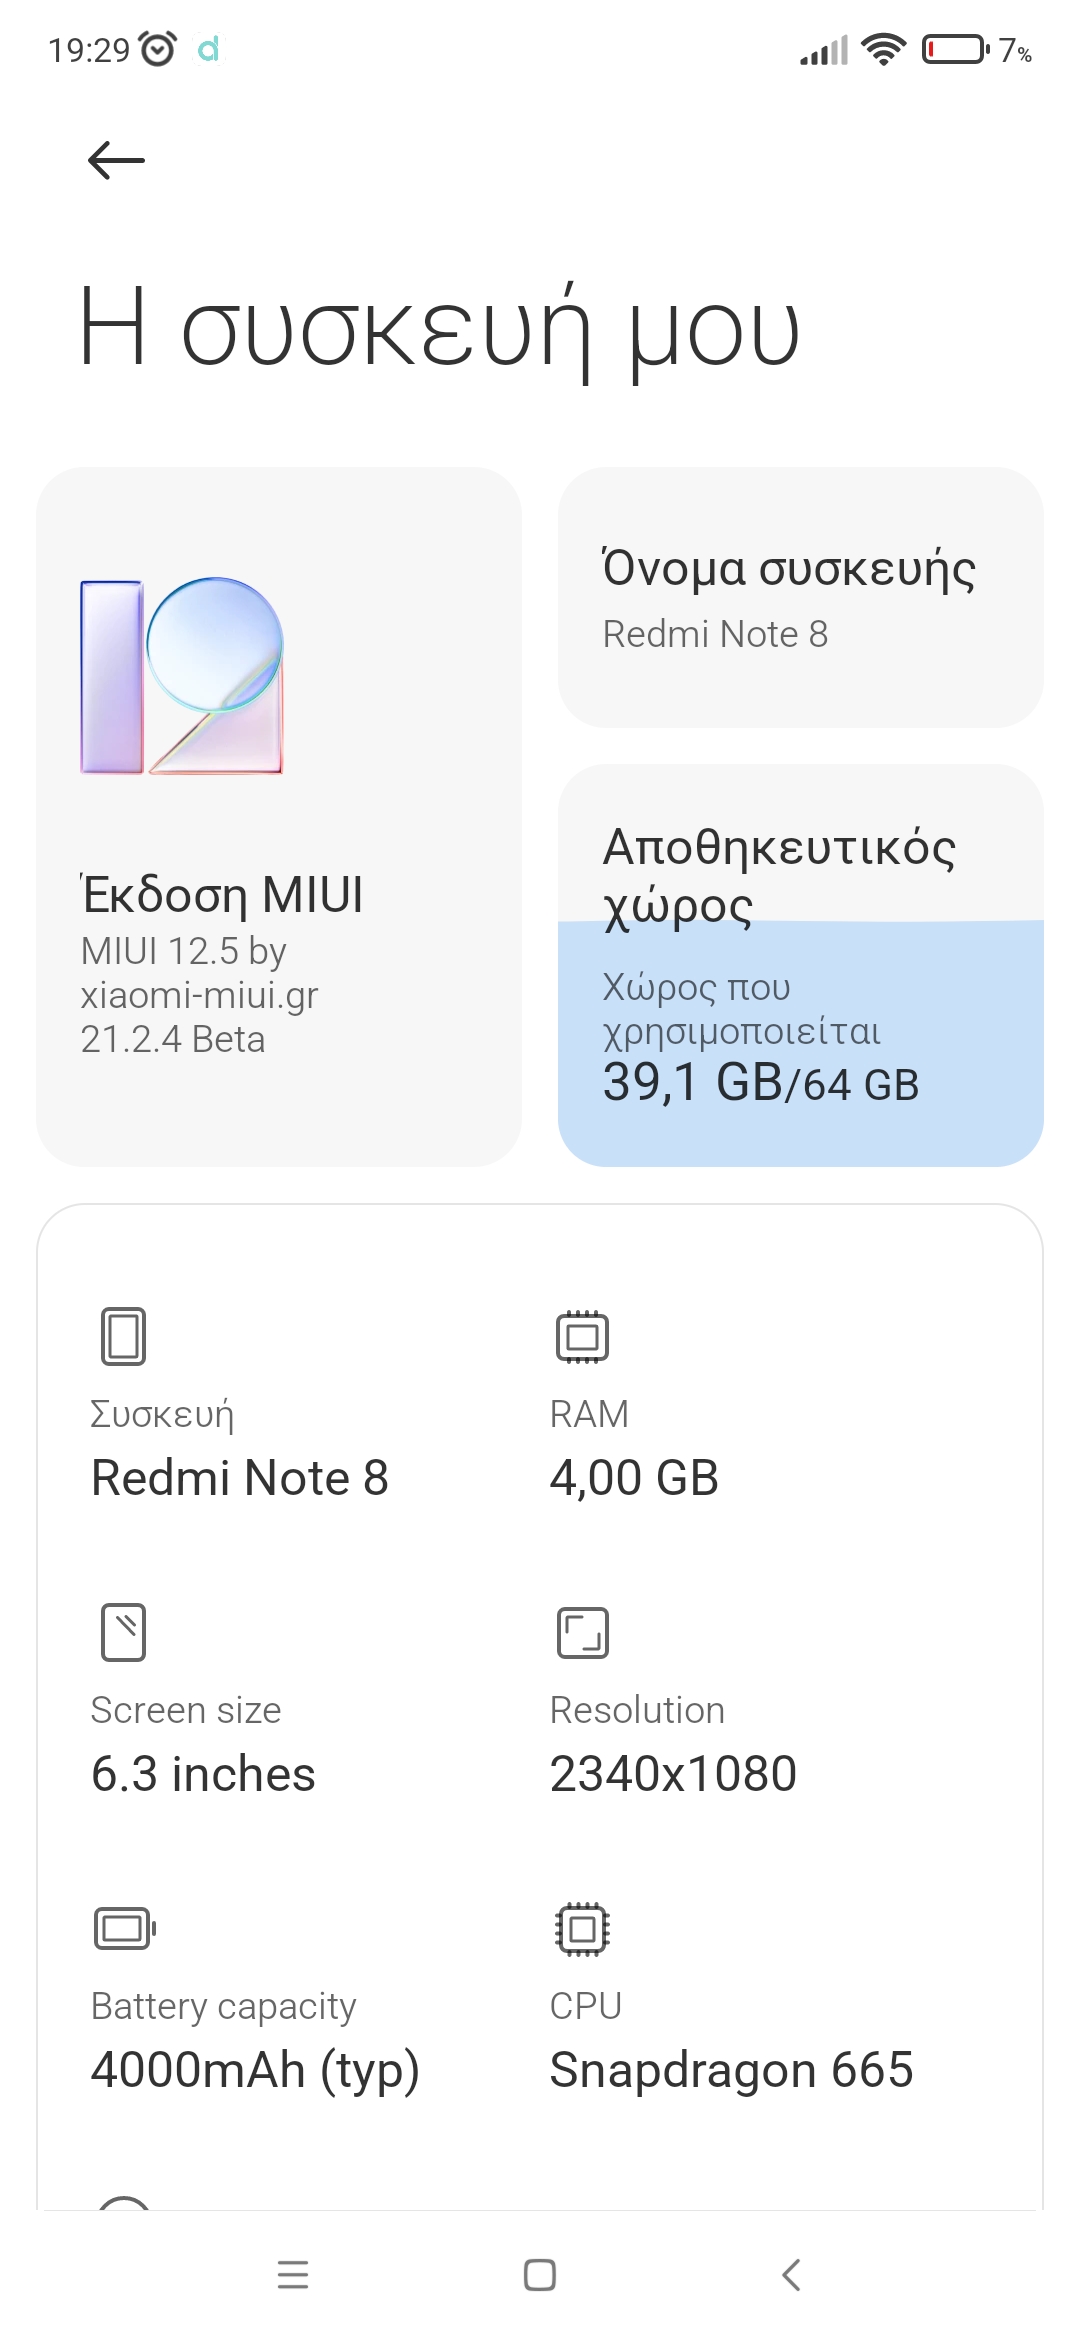
Task: Tap the alarm icon in status bar
Action: click(x=158, y=49)
